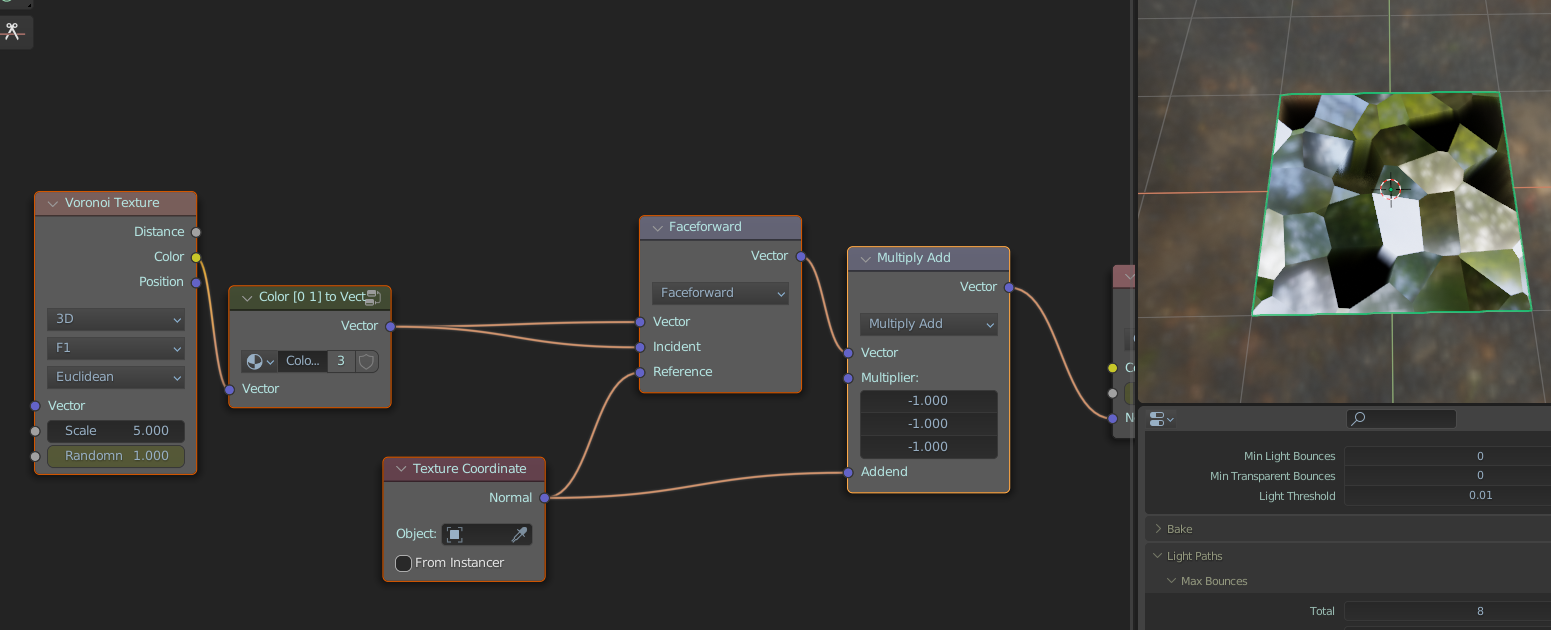
Task: Click the object icon in Texture Coordinate's Object field
Action: (455, 535)
